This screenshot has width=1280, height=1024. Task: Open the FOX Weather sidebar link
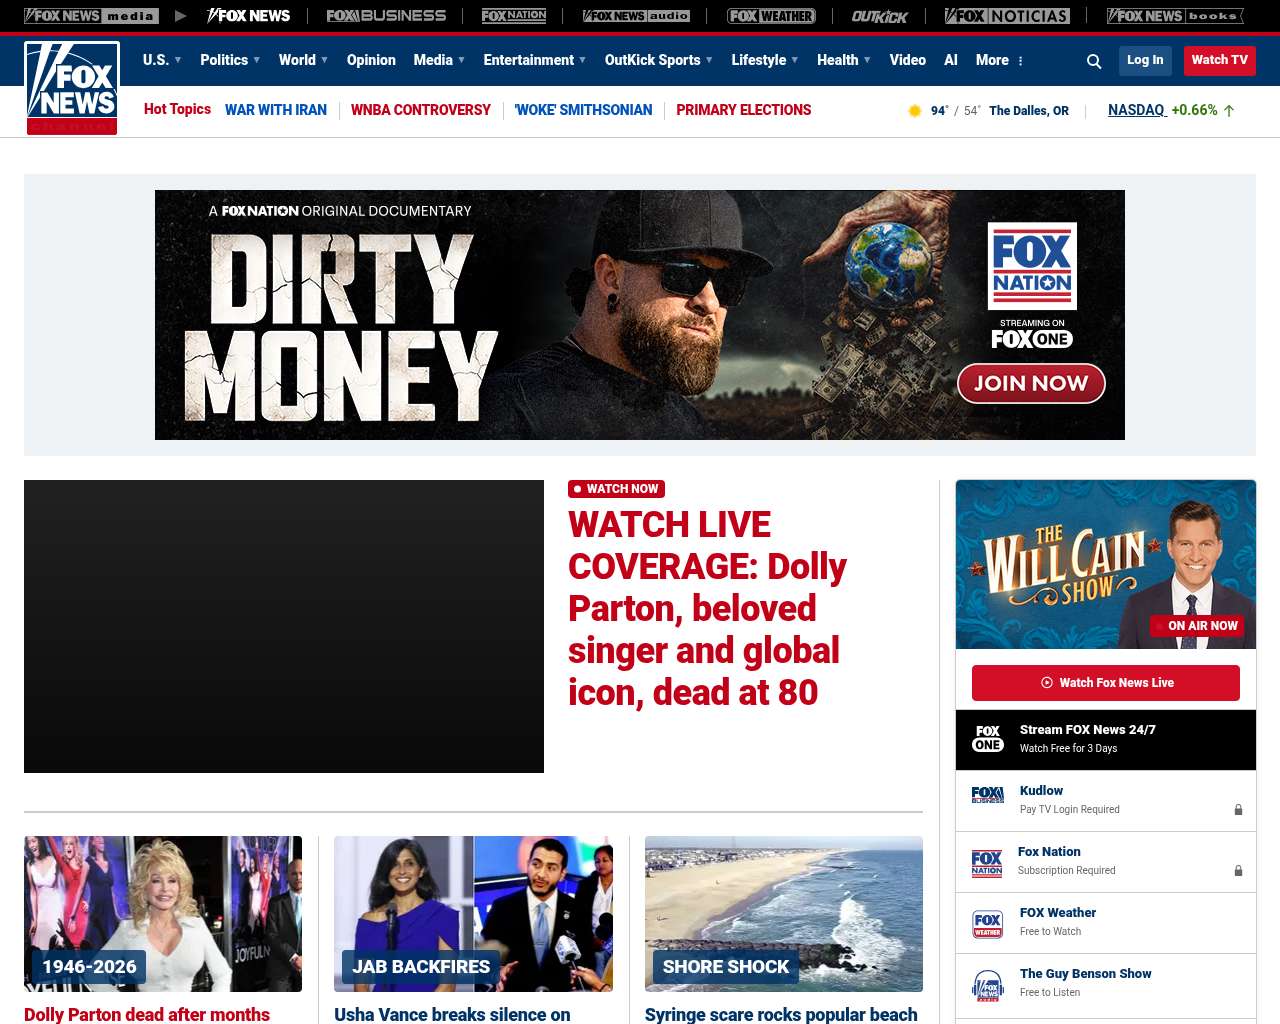point(1058,913)
